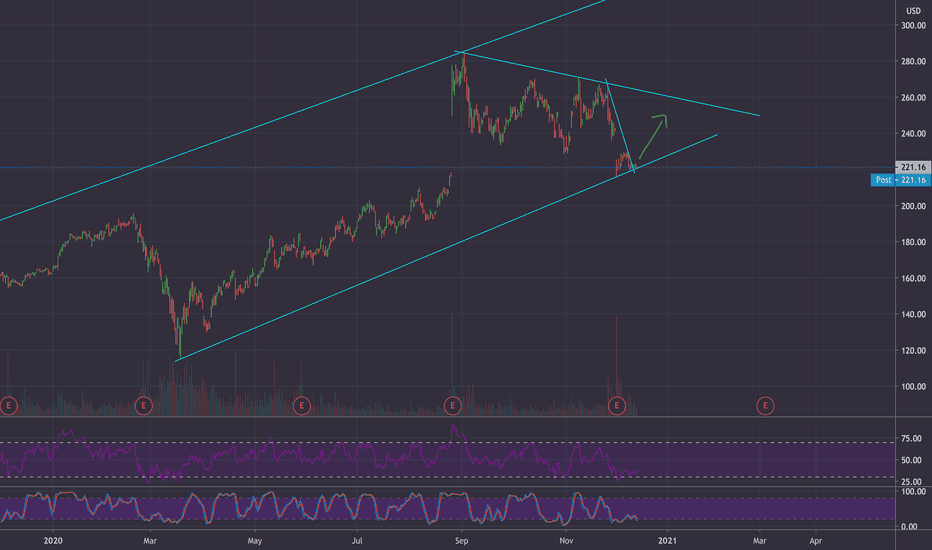Screen dimensions: 932x550
Task: Open the earnings marker at the chart's left edge
Action: 8,406
